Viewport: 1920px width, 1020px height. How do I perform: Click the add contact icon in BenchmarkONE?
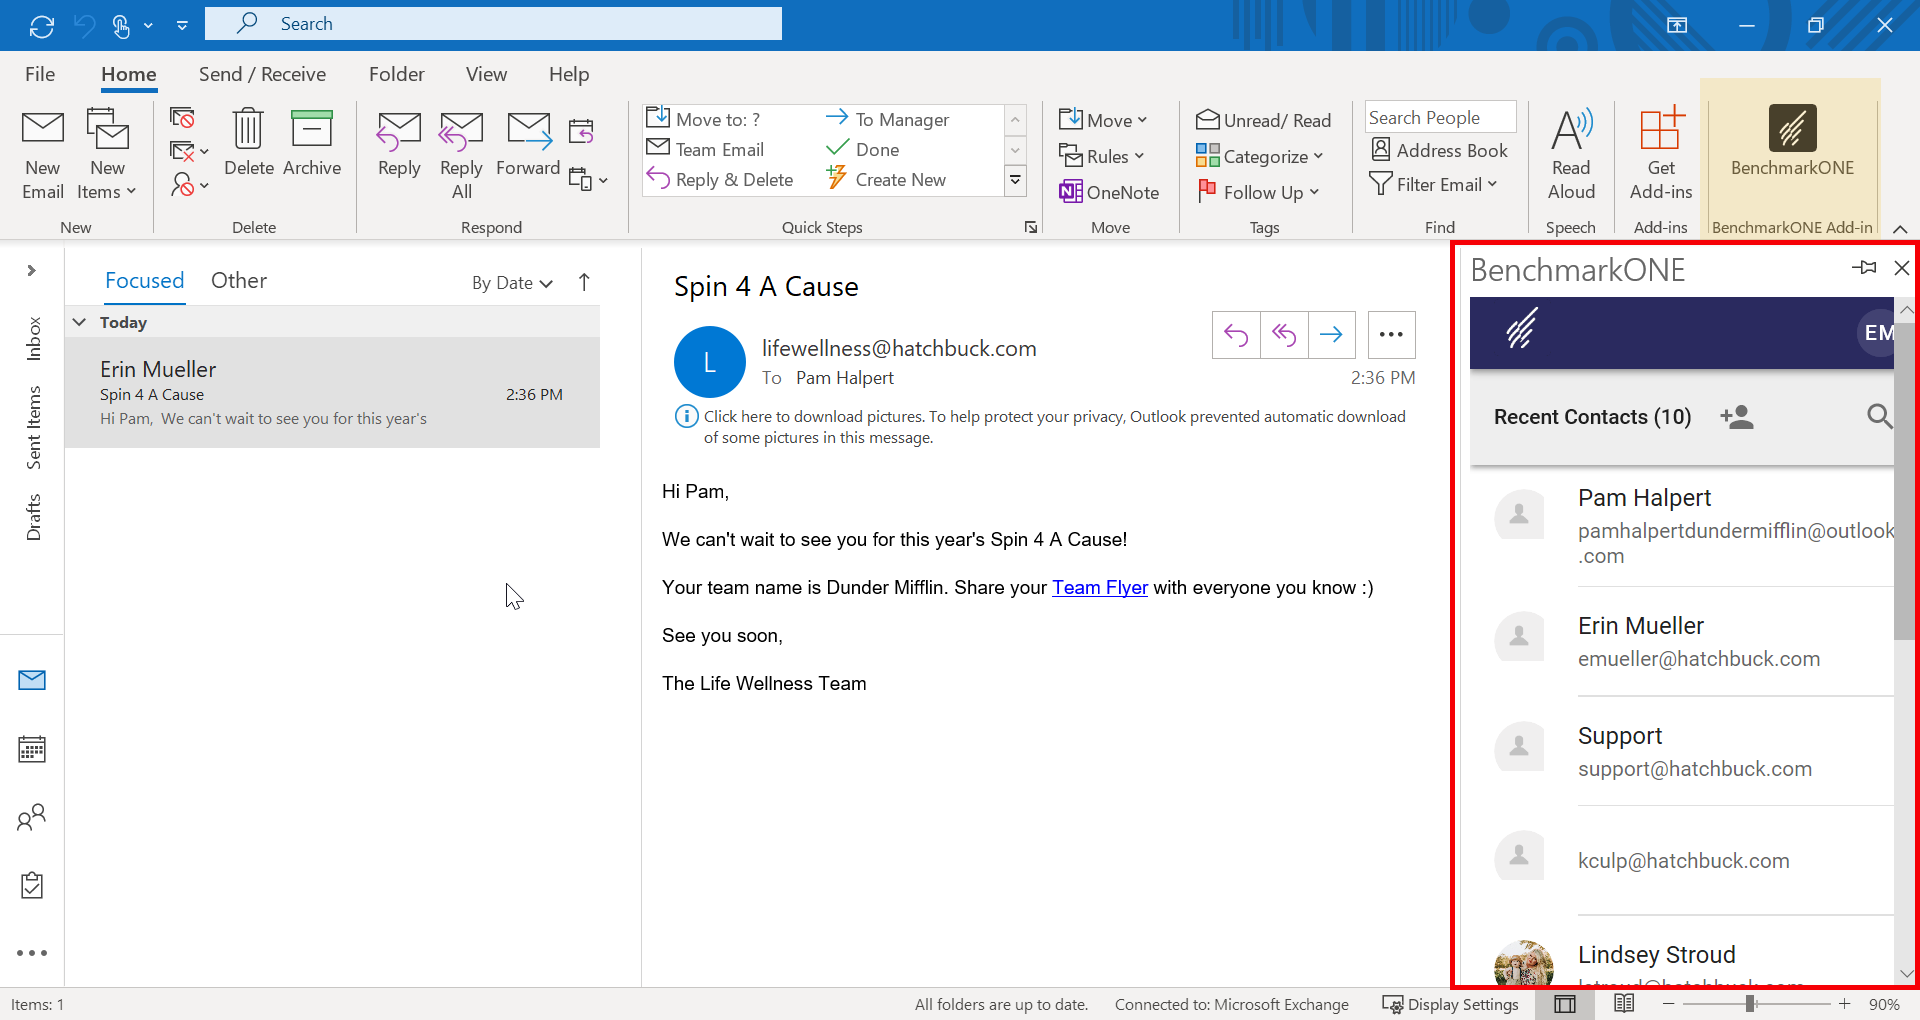pyautogui.click(x=1737, y=417)
